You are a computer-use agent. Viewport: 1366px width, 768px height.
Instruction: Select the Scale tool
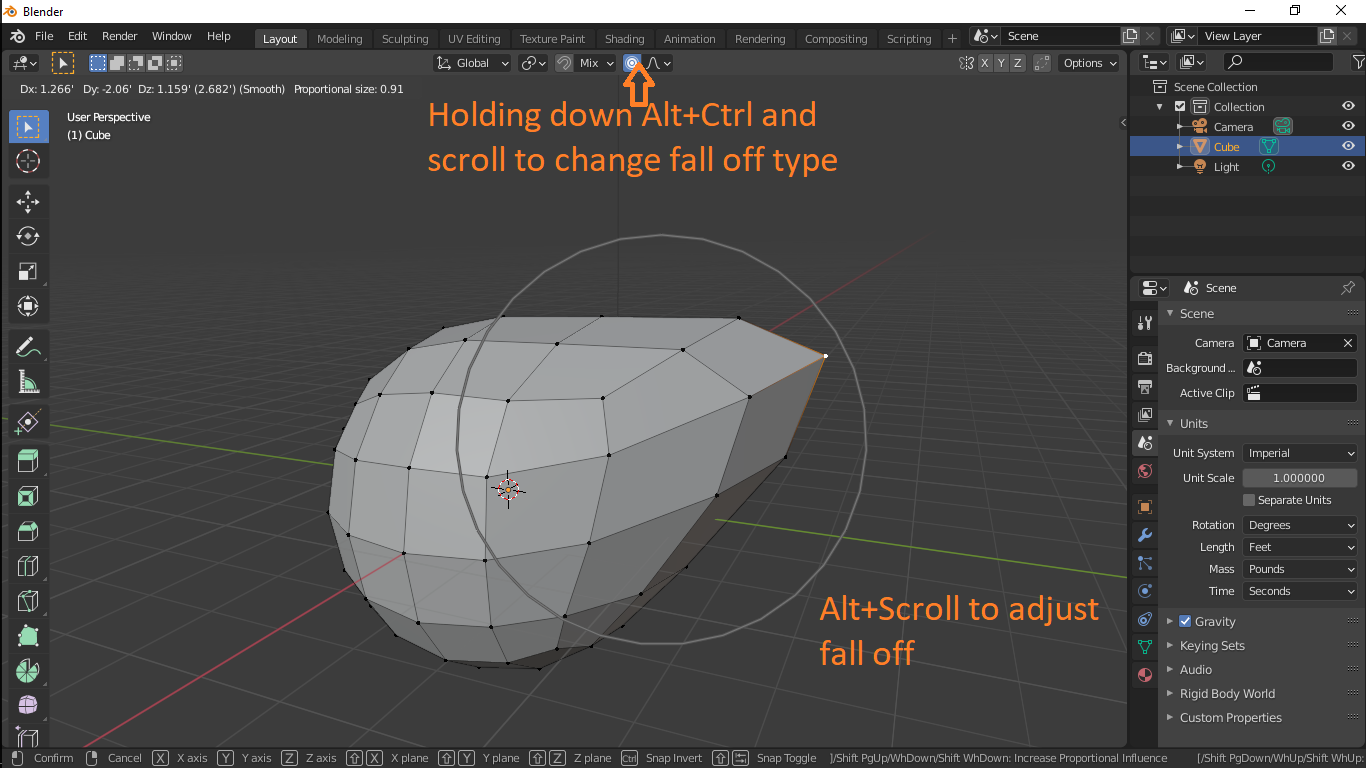click(x=28, y=271)
